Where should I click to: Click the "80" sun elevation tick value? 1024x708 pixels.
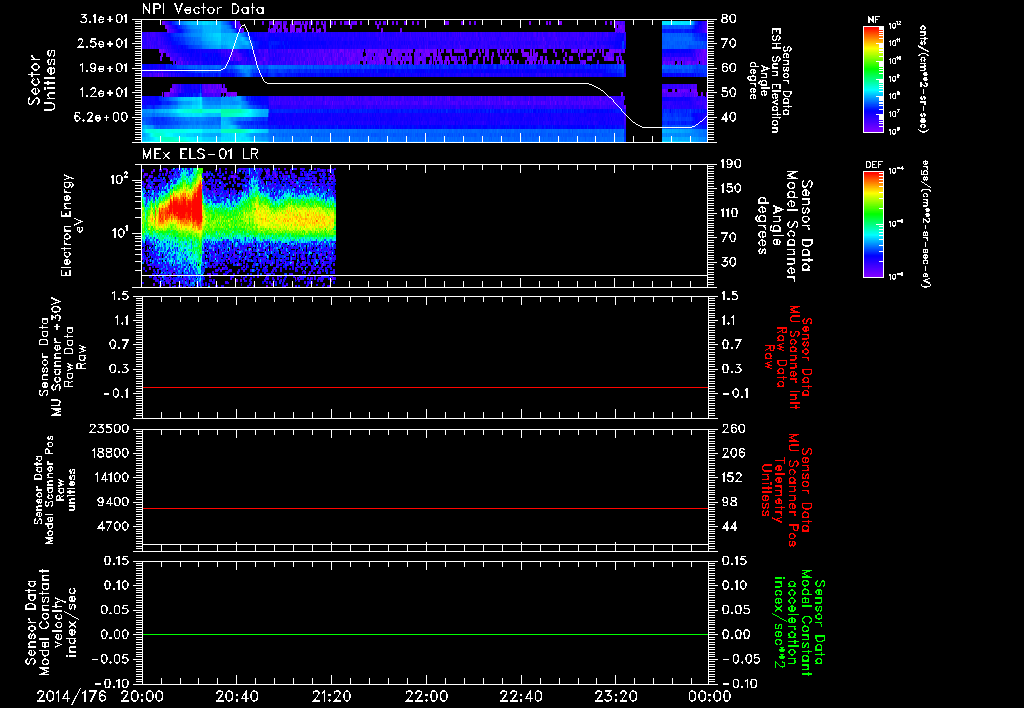pos(728,19)
